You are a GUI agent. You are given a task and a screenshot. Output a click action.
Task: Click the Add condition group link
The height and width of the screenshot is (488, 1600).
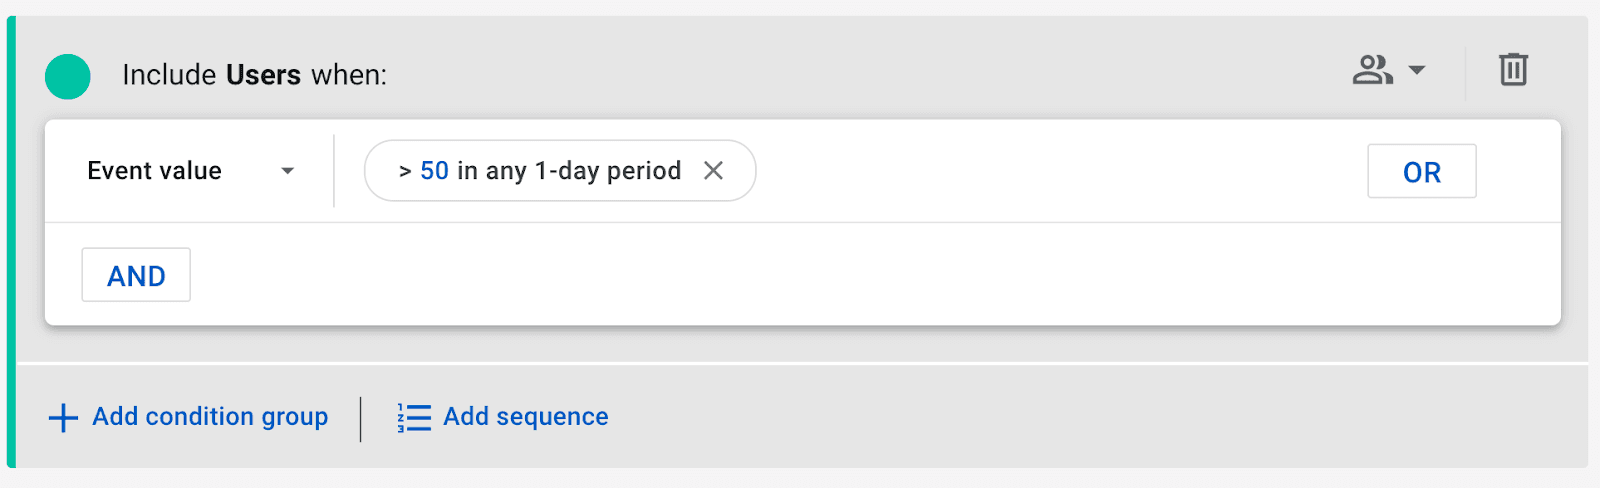click(210, 417)
